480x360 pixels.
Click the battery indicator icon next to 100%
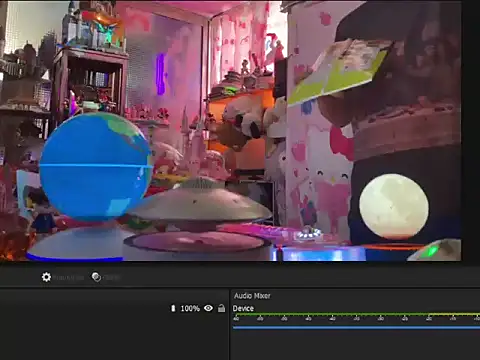click(x=173, y=308)
